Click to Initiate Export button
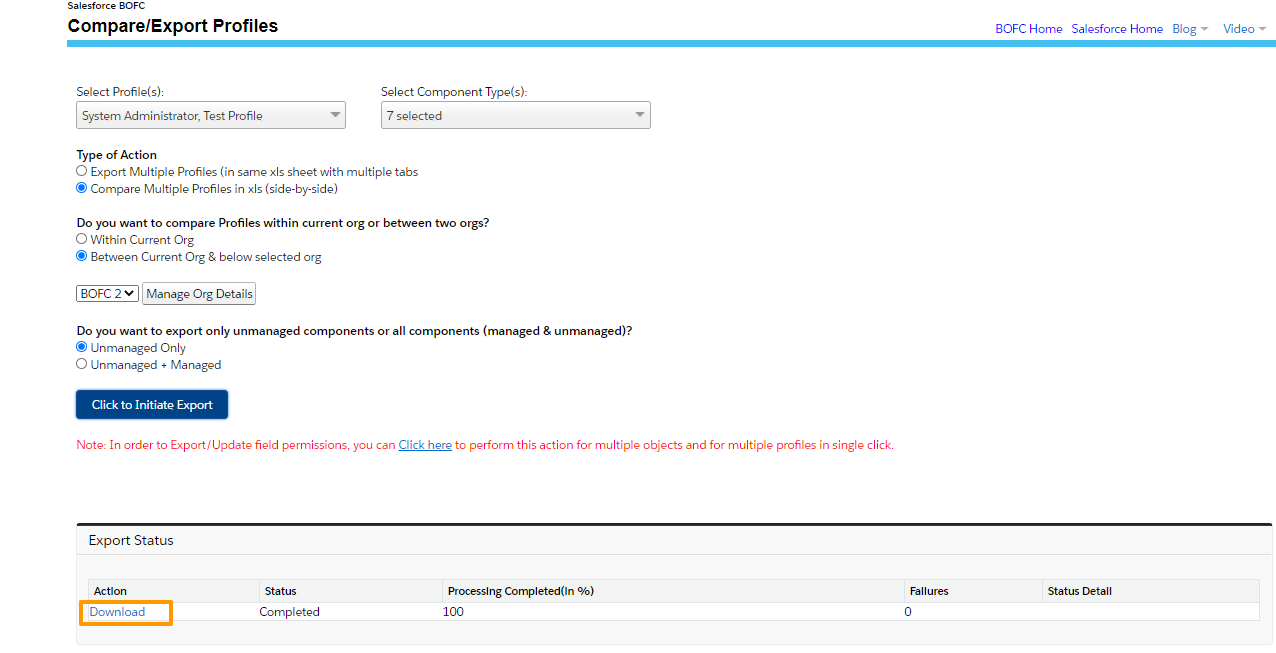This screenshot has width=1276, height=653. (152, 405)
